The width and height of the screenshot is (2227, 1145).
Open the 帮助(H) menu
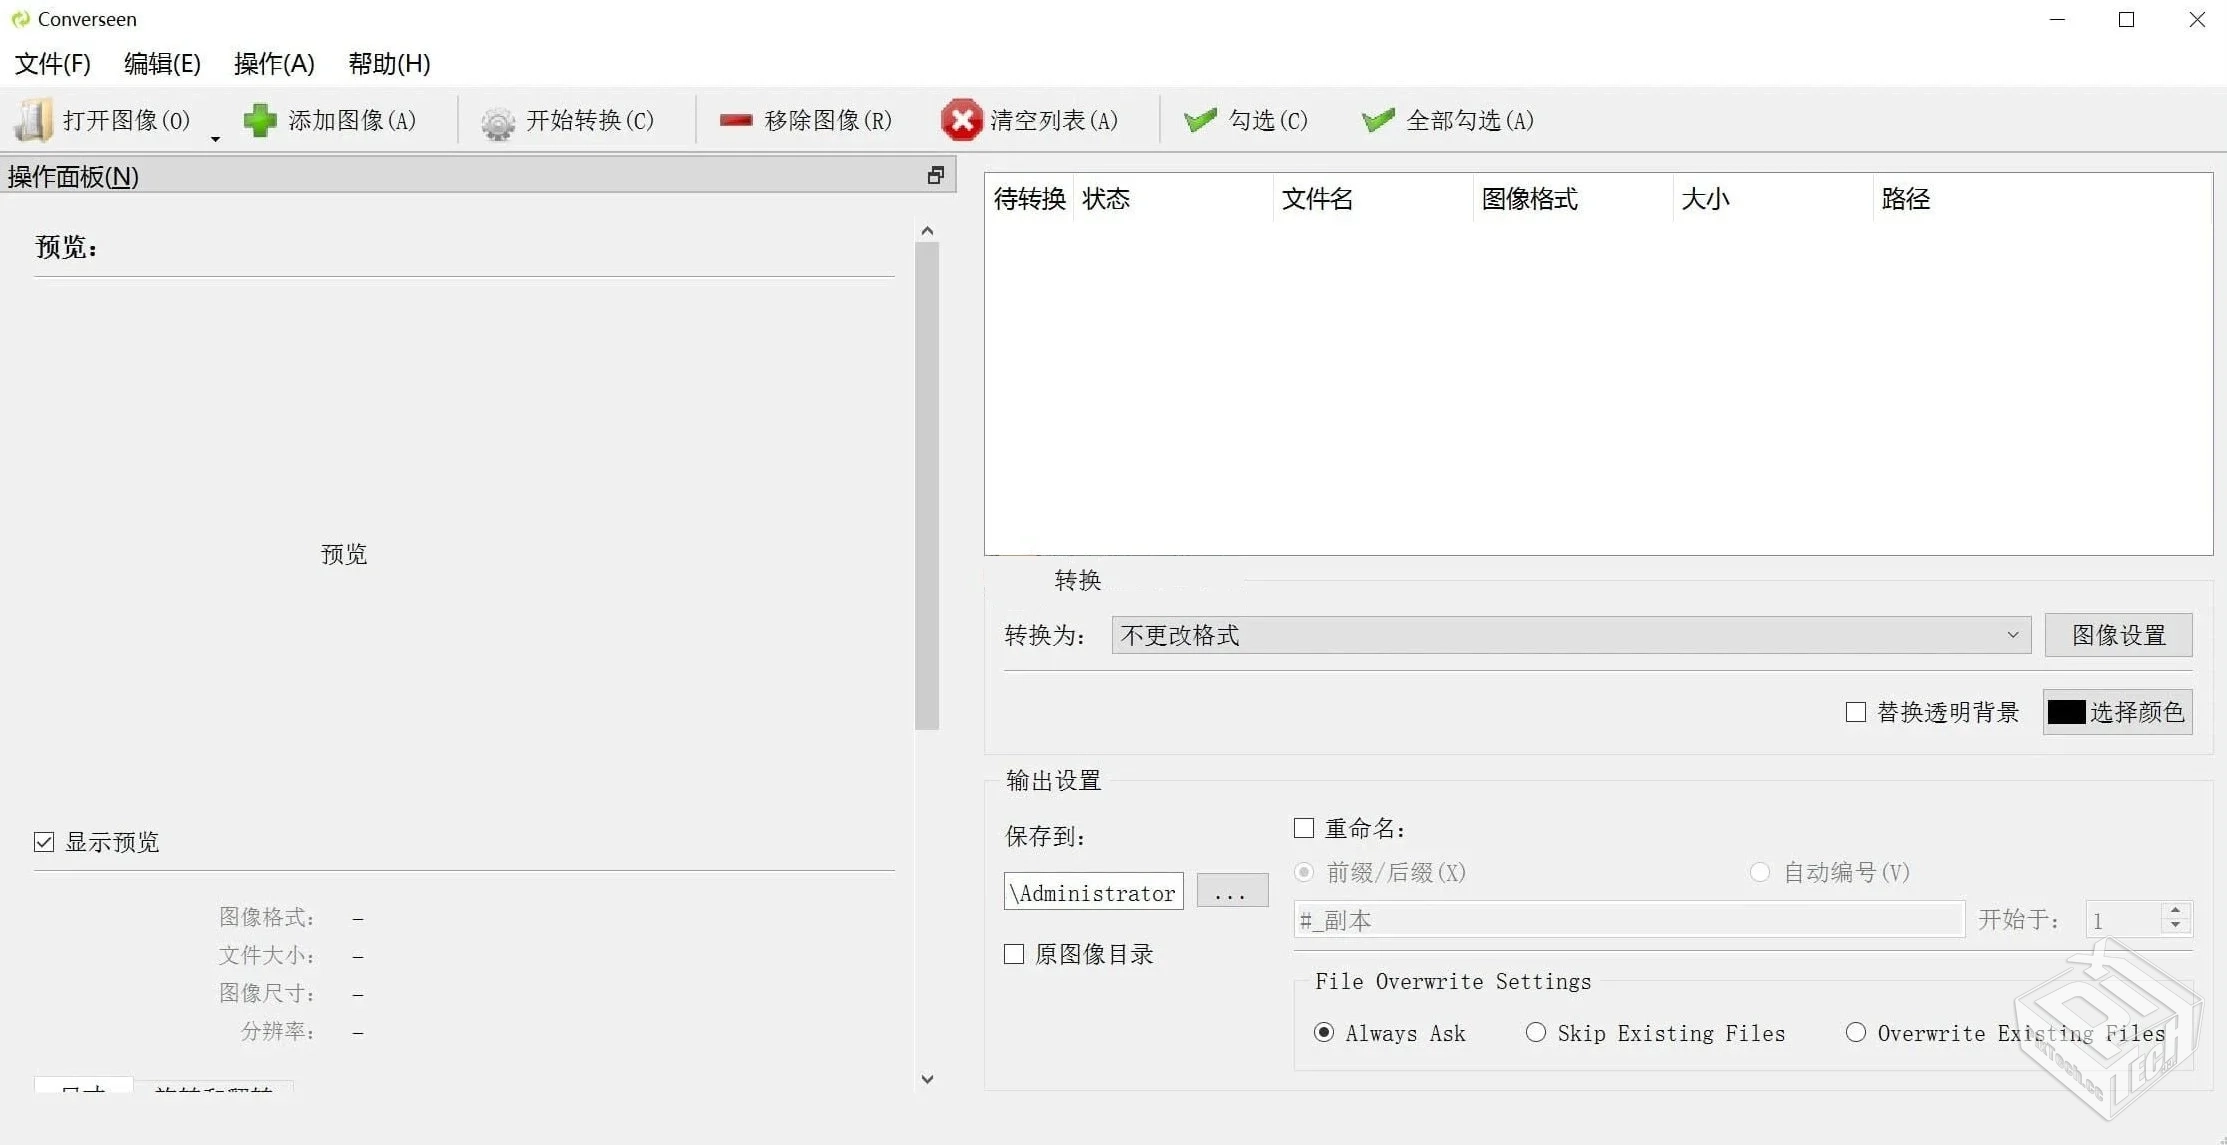tap(388, 63)
